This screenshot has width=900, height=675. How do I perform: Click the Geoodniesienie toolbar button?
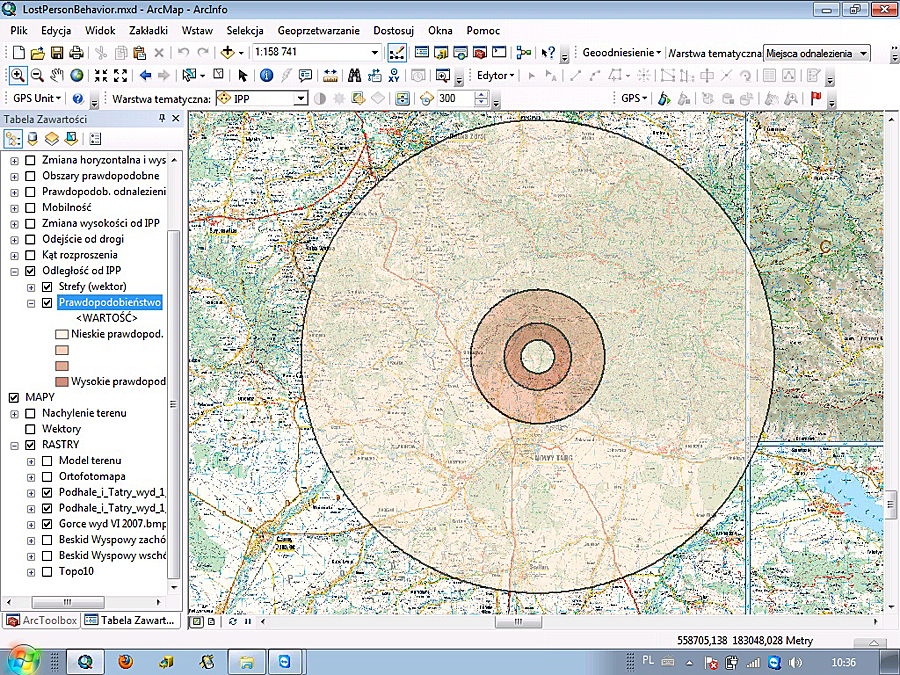point(622,52)
